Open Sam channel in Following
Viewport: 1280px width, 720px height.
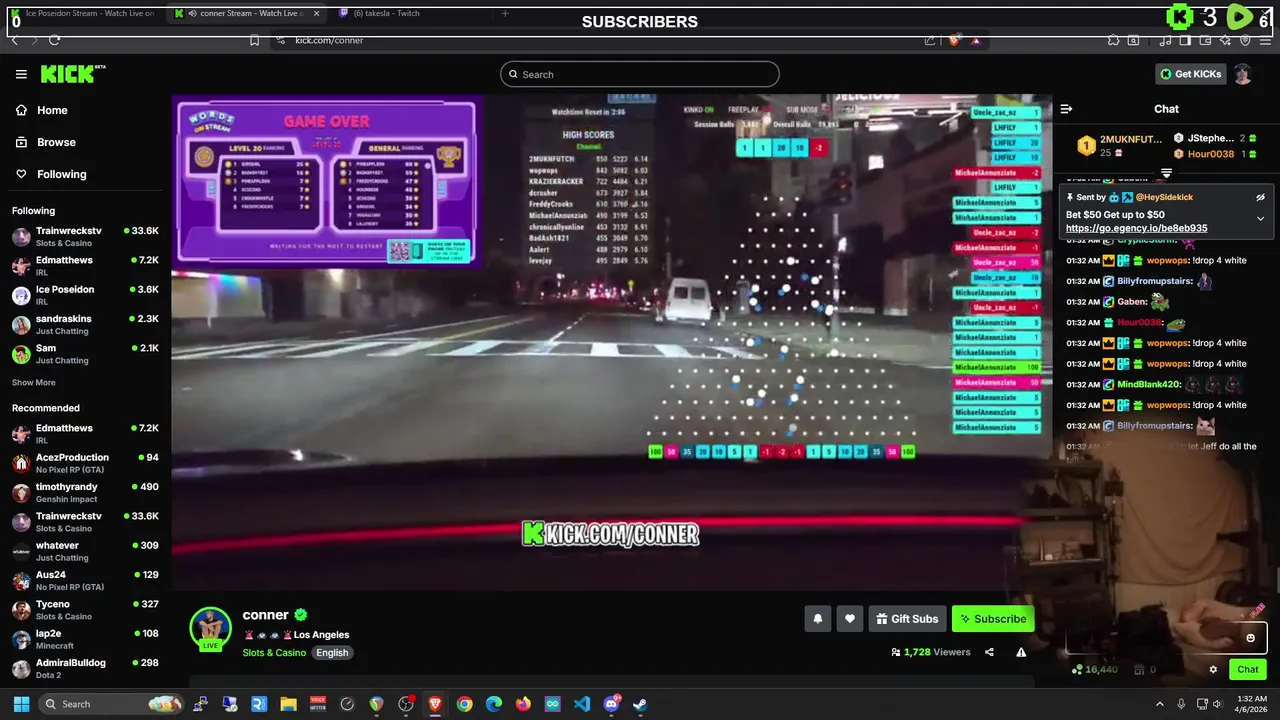coord(85,354)
